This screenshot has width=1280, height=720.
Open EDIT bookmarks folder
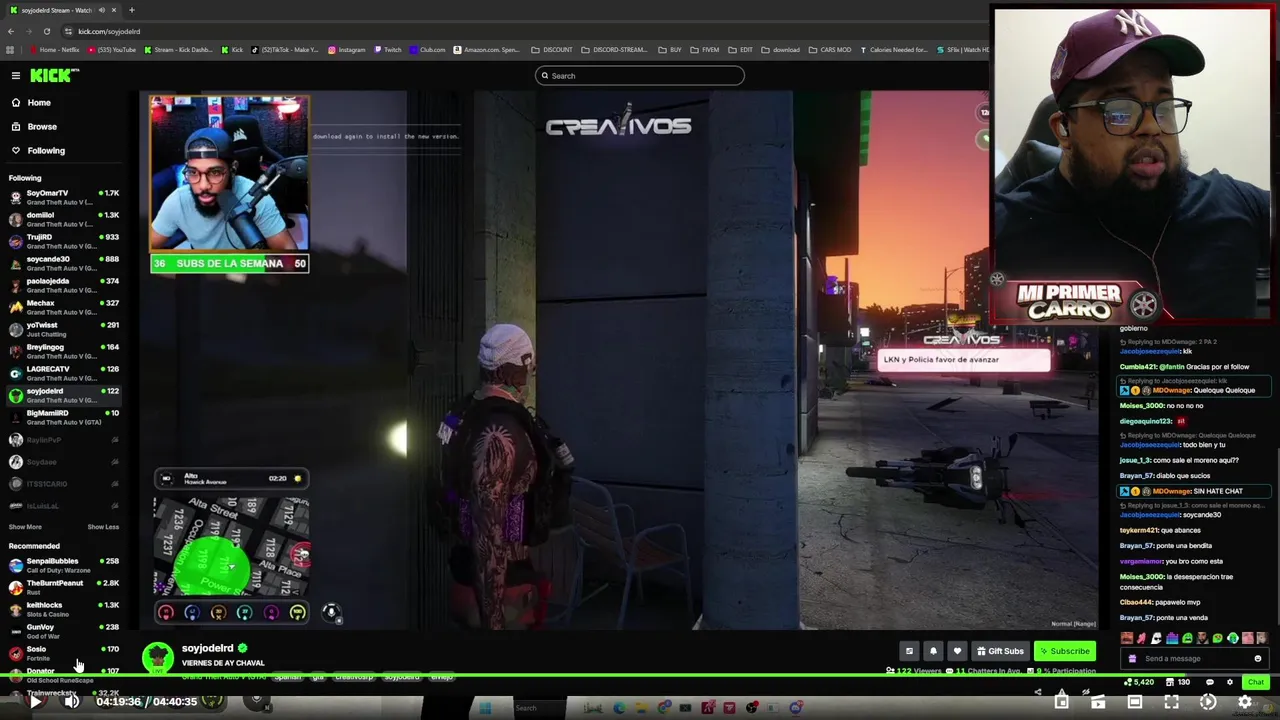tap(741, 50)
